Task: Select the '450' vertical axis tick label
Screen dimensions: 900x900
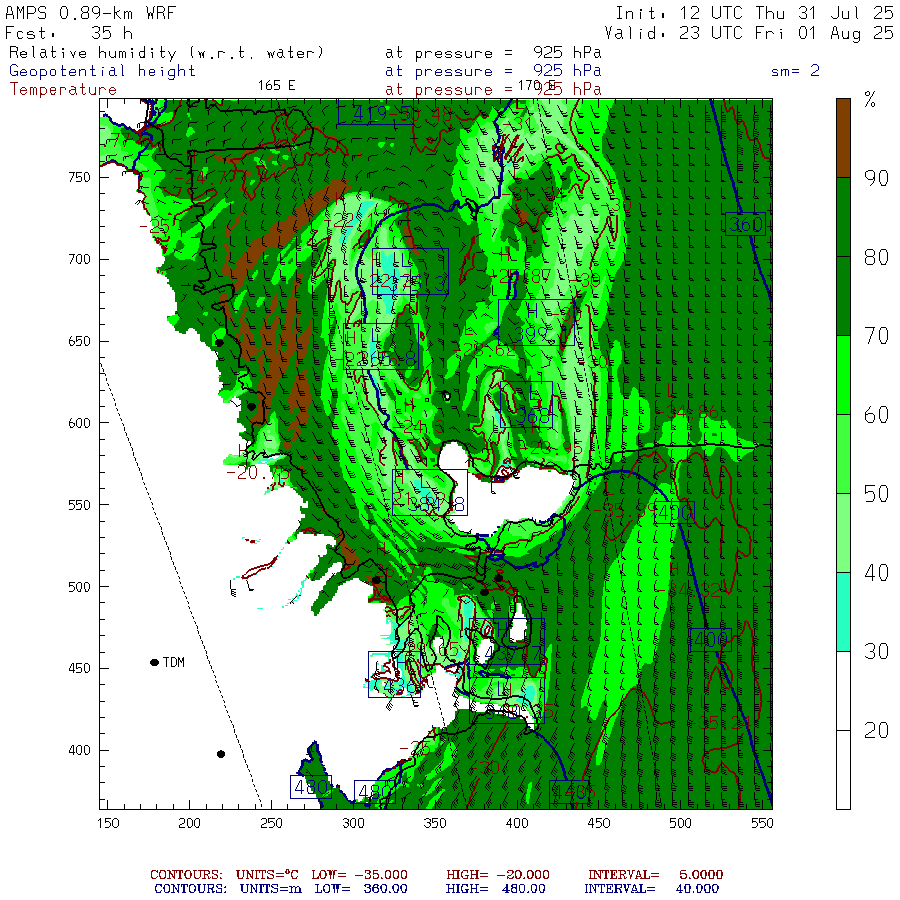Action: (80, 669)
